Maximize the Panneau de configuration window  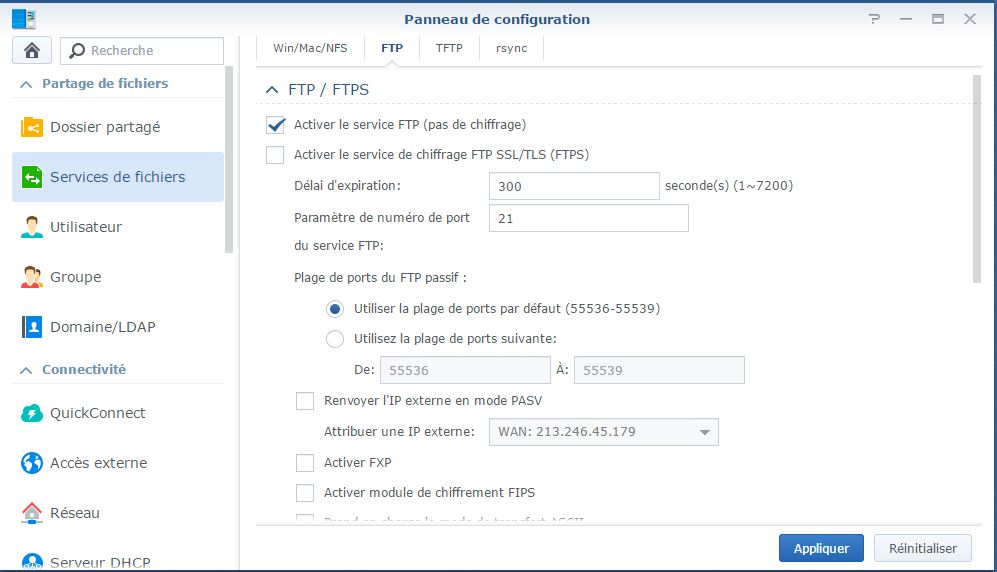[x=938, y=19]
